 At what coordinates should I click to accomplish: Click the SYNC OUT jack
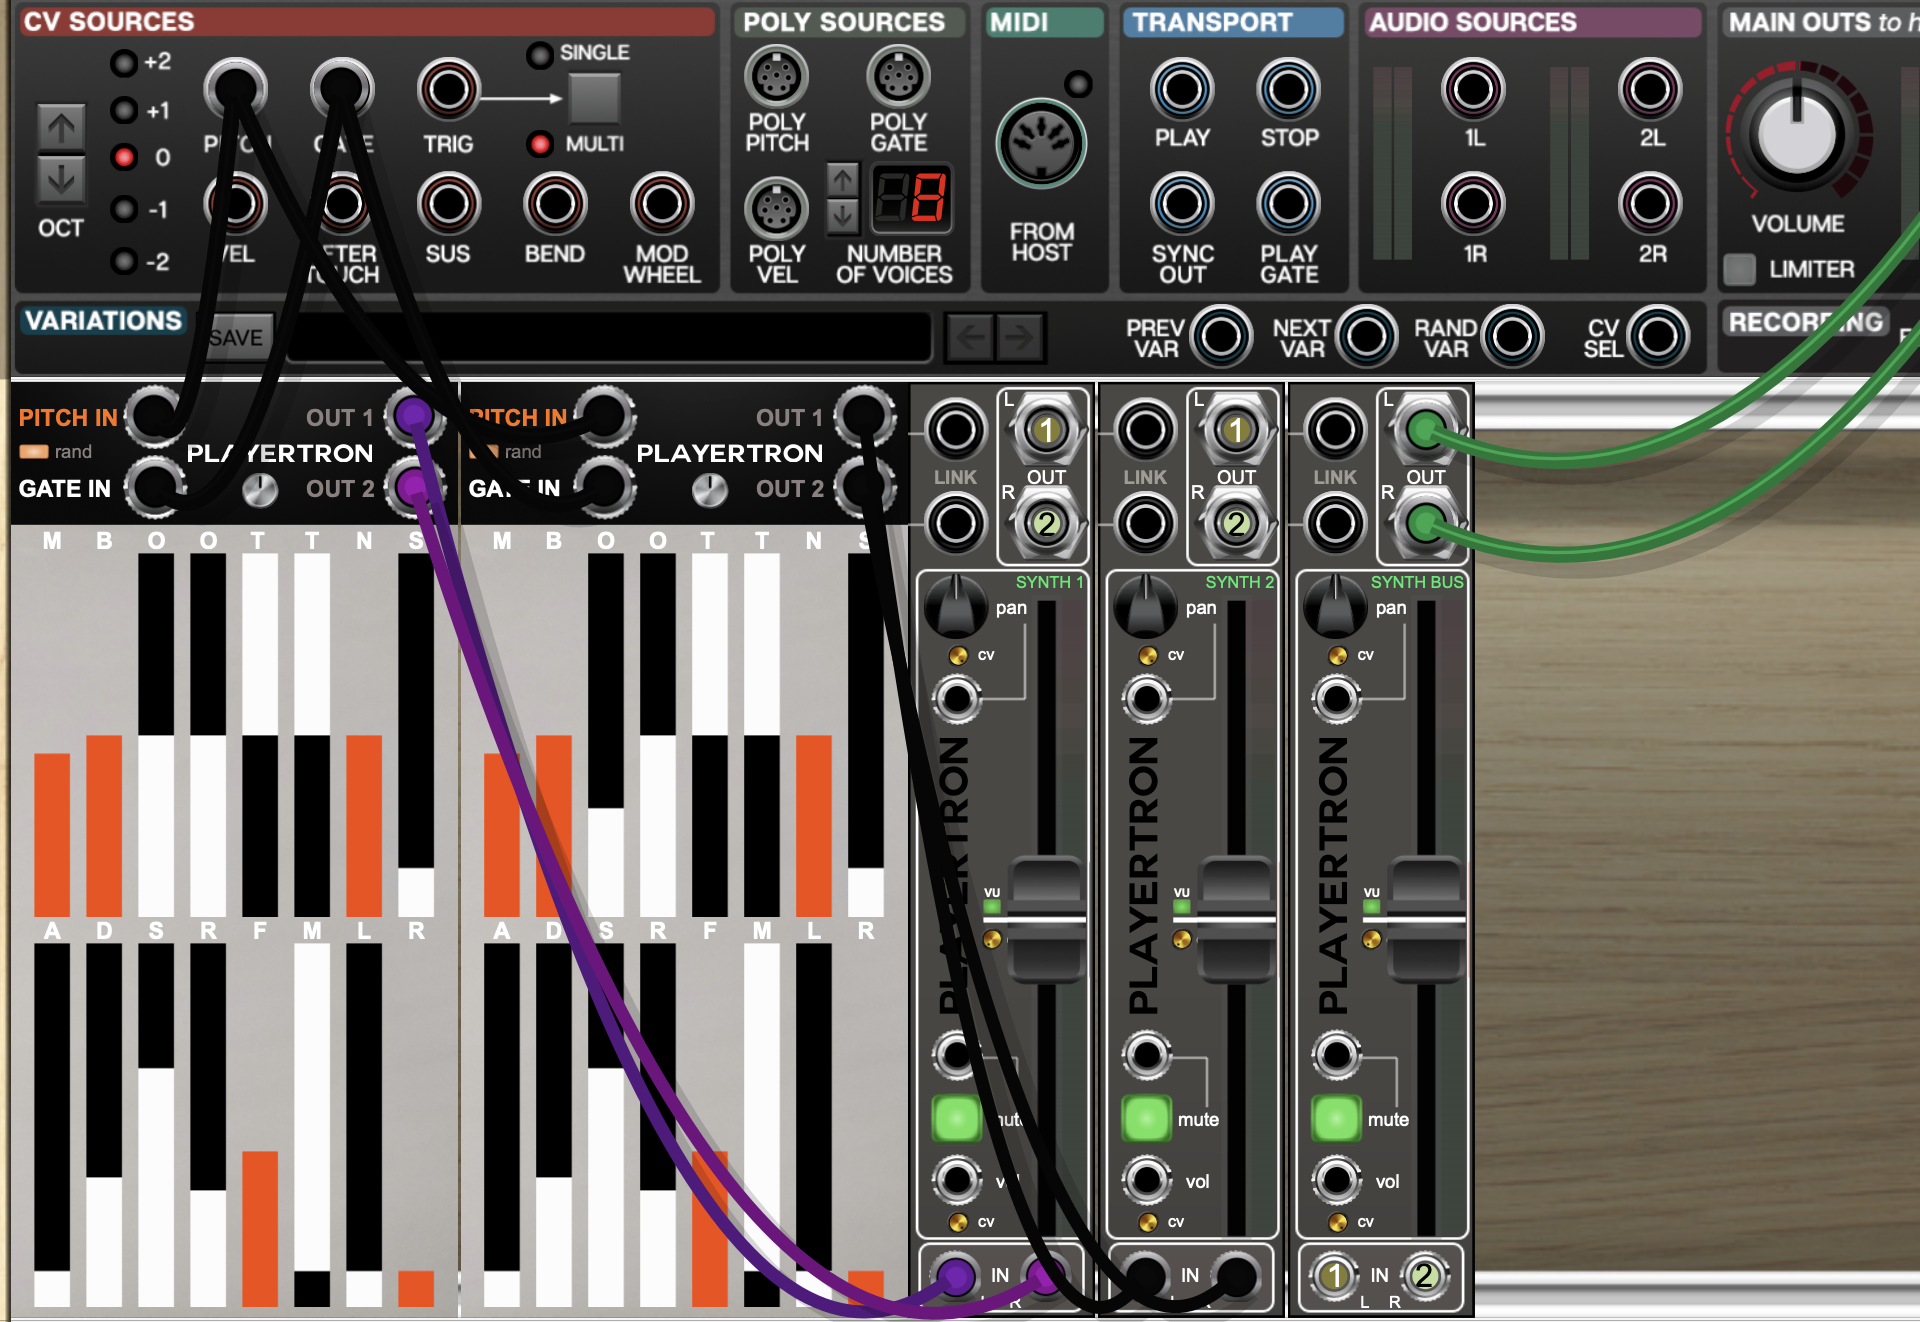[1182, 204]
